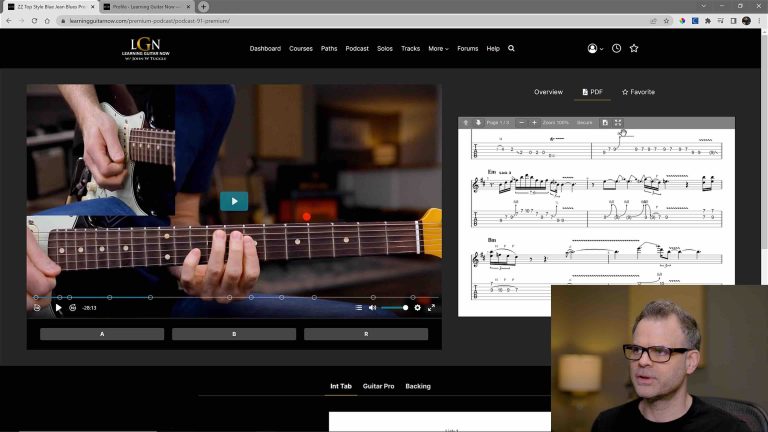
Task: Set loop point B button
Action: pyautogui.click(x=234, y=334)
